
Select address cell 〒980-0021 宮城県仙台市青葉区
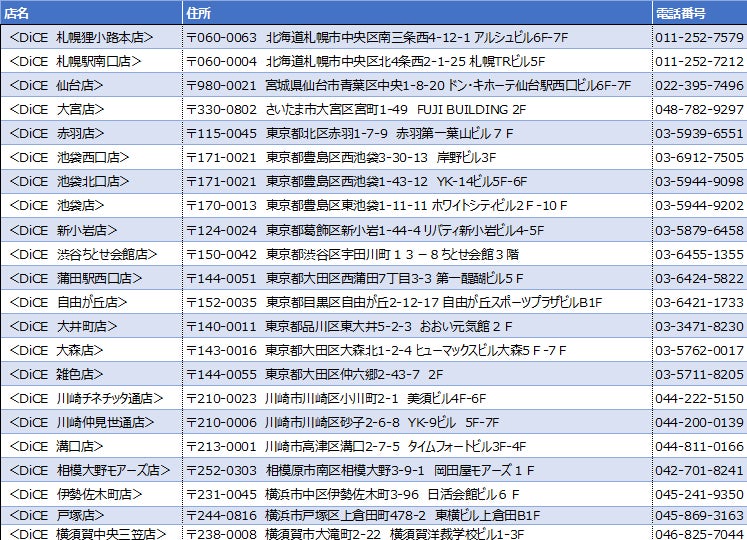pyautogui.click(x=417, y=85)
